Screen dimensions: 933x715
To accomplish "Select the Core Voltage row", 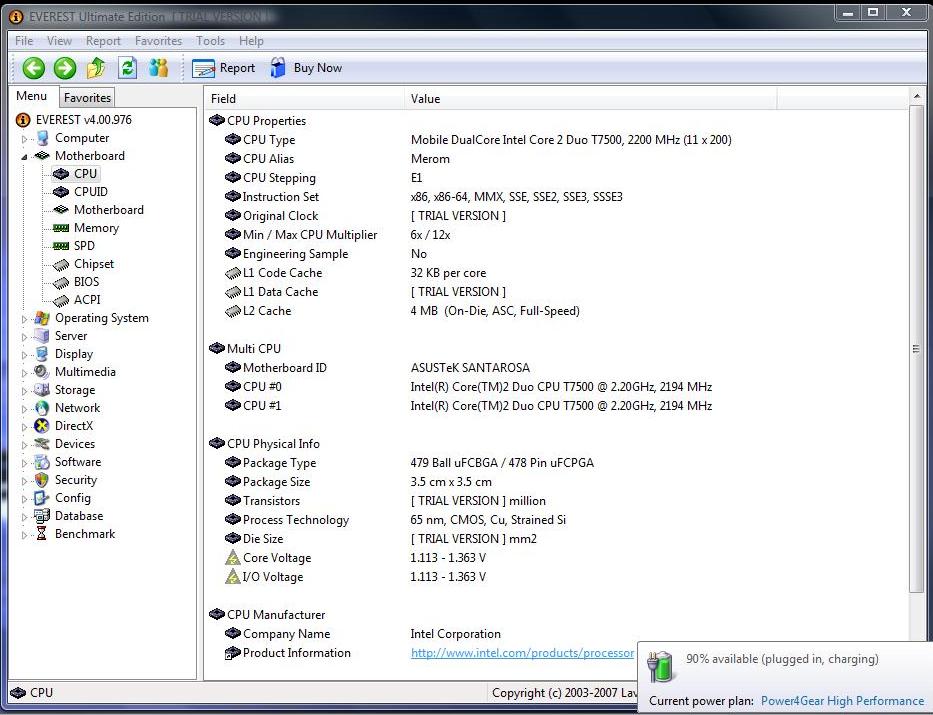I will [x=355, y=558].
